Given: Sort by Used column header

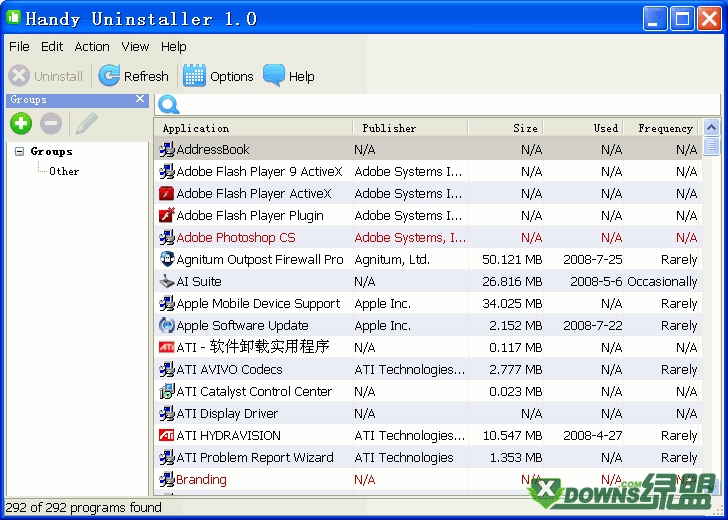Looking at the screenshot, I should click(584, 128).
